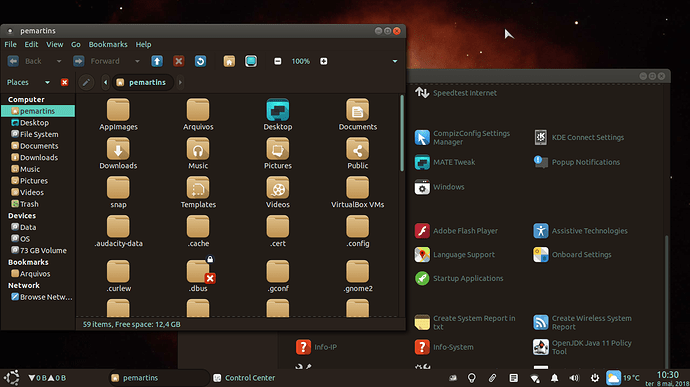Open MATE Tweak in Control Center

pyautogui.click(x=445, y=162)
